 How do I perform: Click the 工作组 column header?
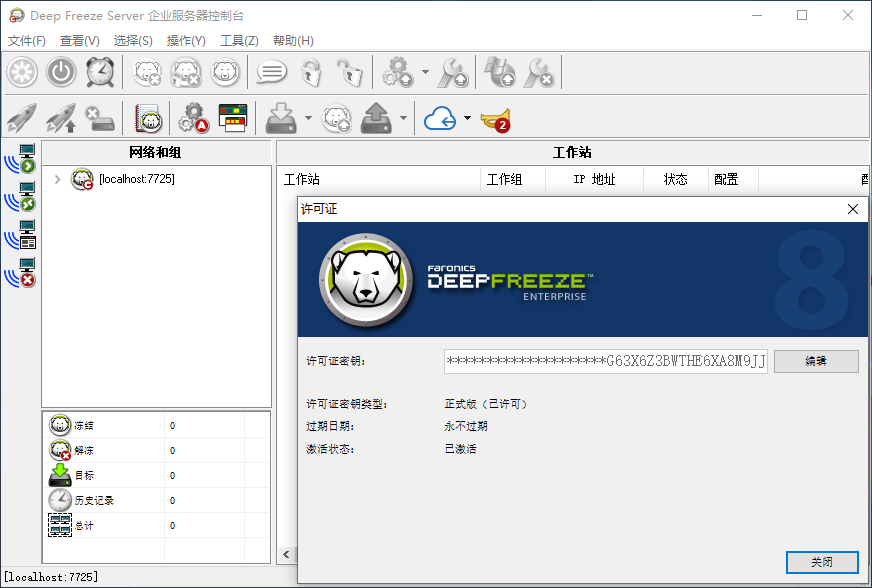coord(513,179)
